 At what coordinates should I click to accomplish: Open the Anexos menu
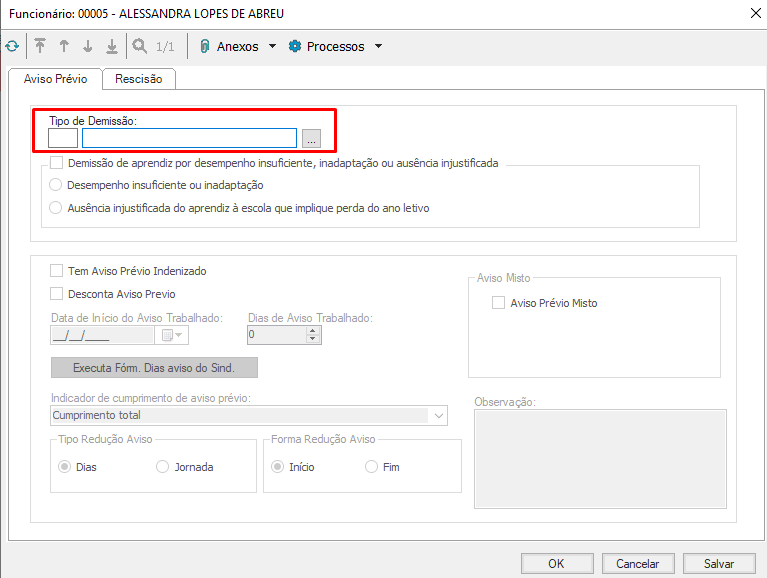[238, 46]
